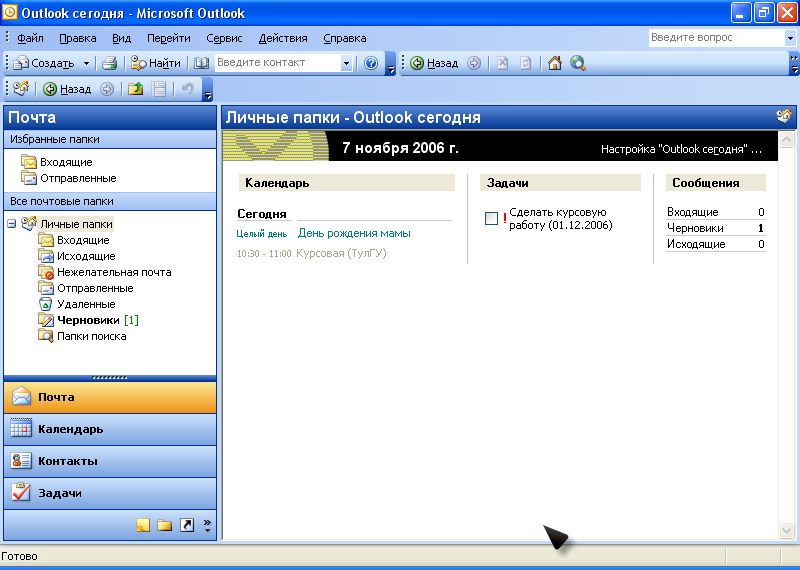Click the vertical scrollbar down arrow
Viewport: 800px width, 570px height.
[786, 531]
